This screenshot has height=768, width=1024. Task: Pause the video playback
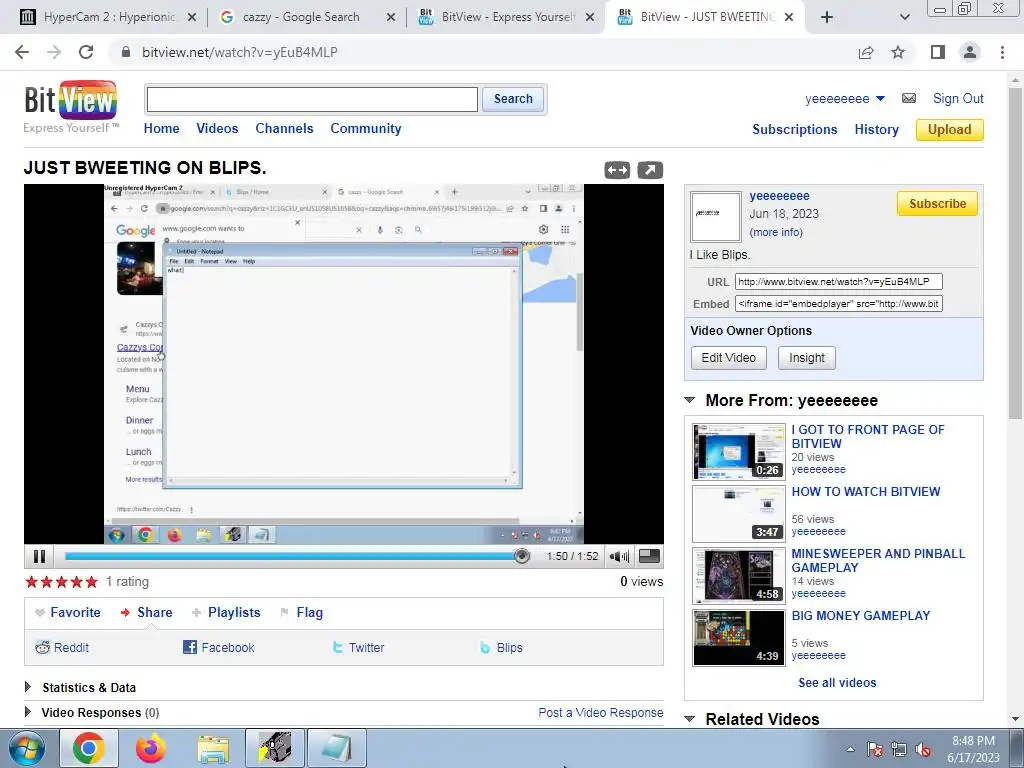click(39, 556)
